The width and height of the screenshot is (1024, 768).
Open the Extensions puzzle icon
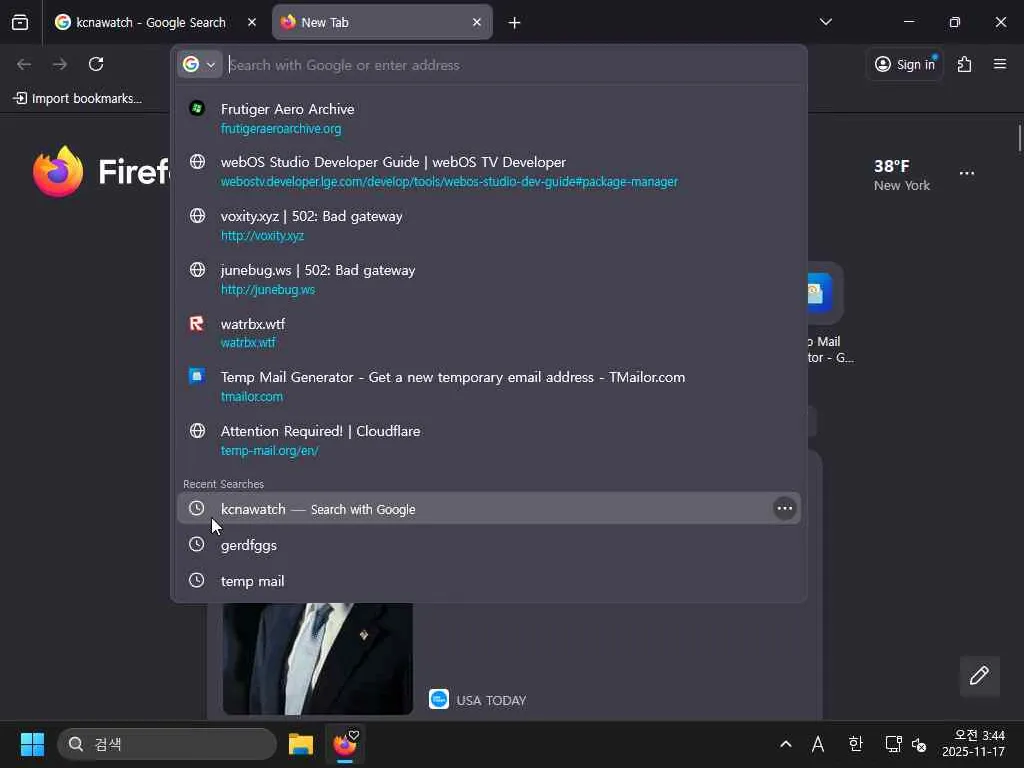(x=965, y=64)
